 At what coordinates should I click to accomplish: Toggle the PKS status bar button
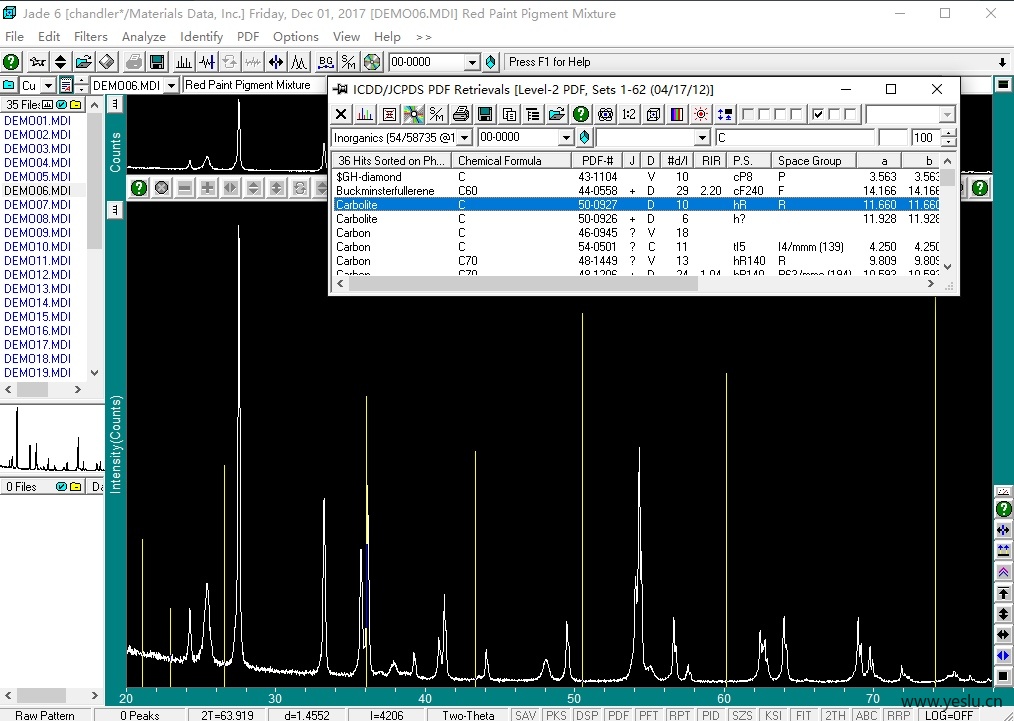point(556,715)
